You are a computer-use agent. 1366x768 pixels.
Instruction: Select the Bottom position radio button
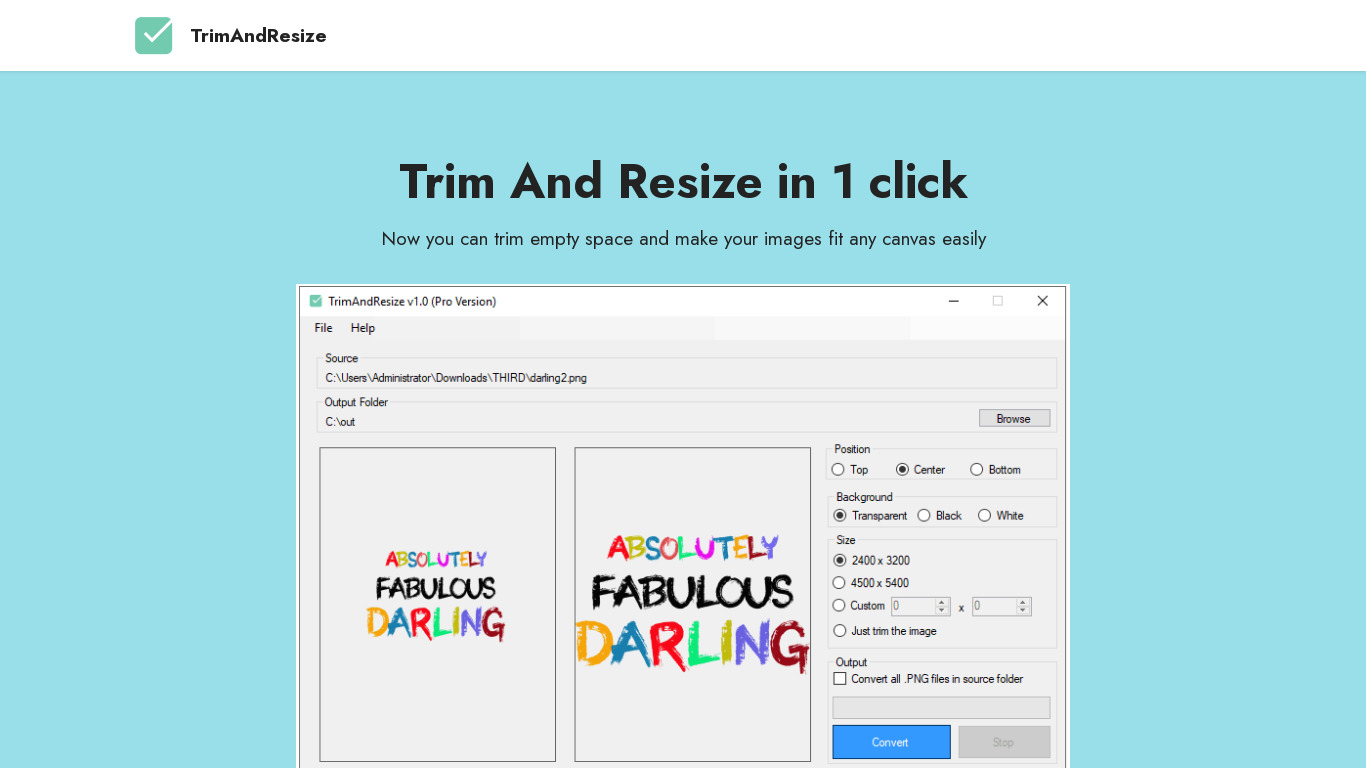pyautogui.click(x=977, y=470)
